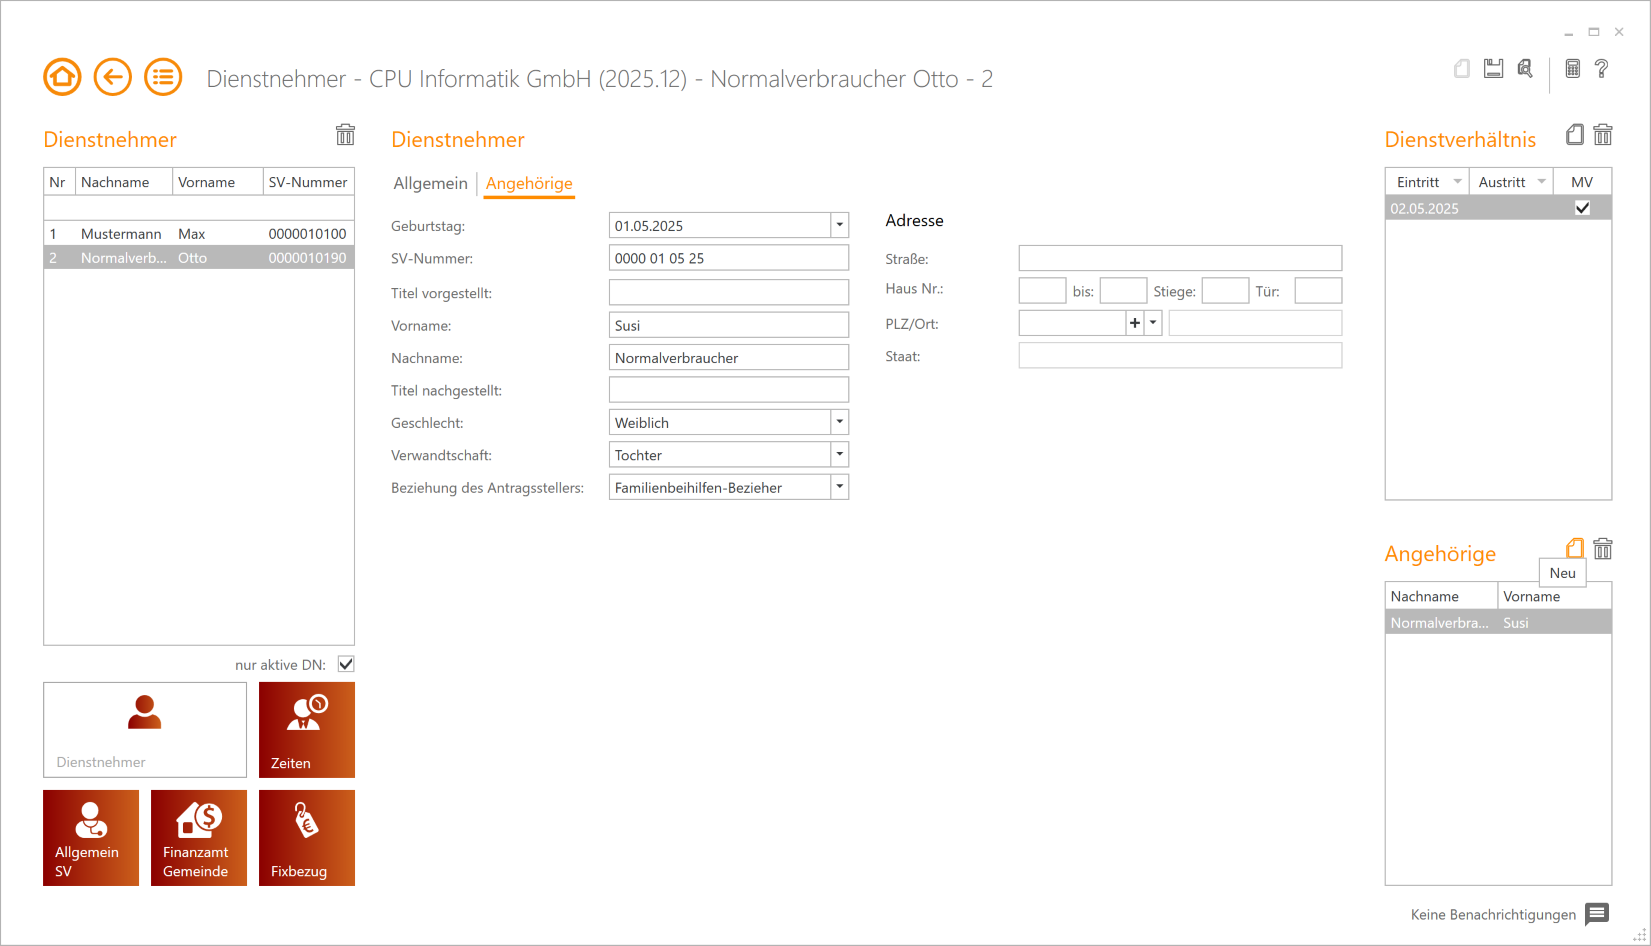Expand the Geschlecht dropdown
Viewport: 1651px width, 946px height.
pyautogui.click(x=840, y=422)
